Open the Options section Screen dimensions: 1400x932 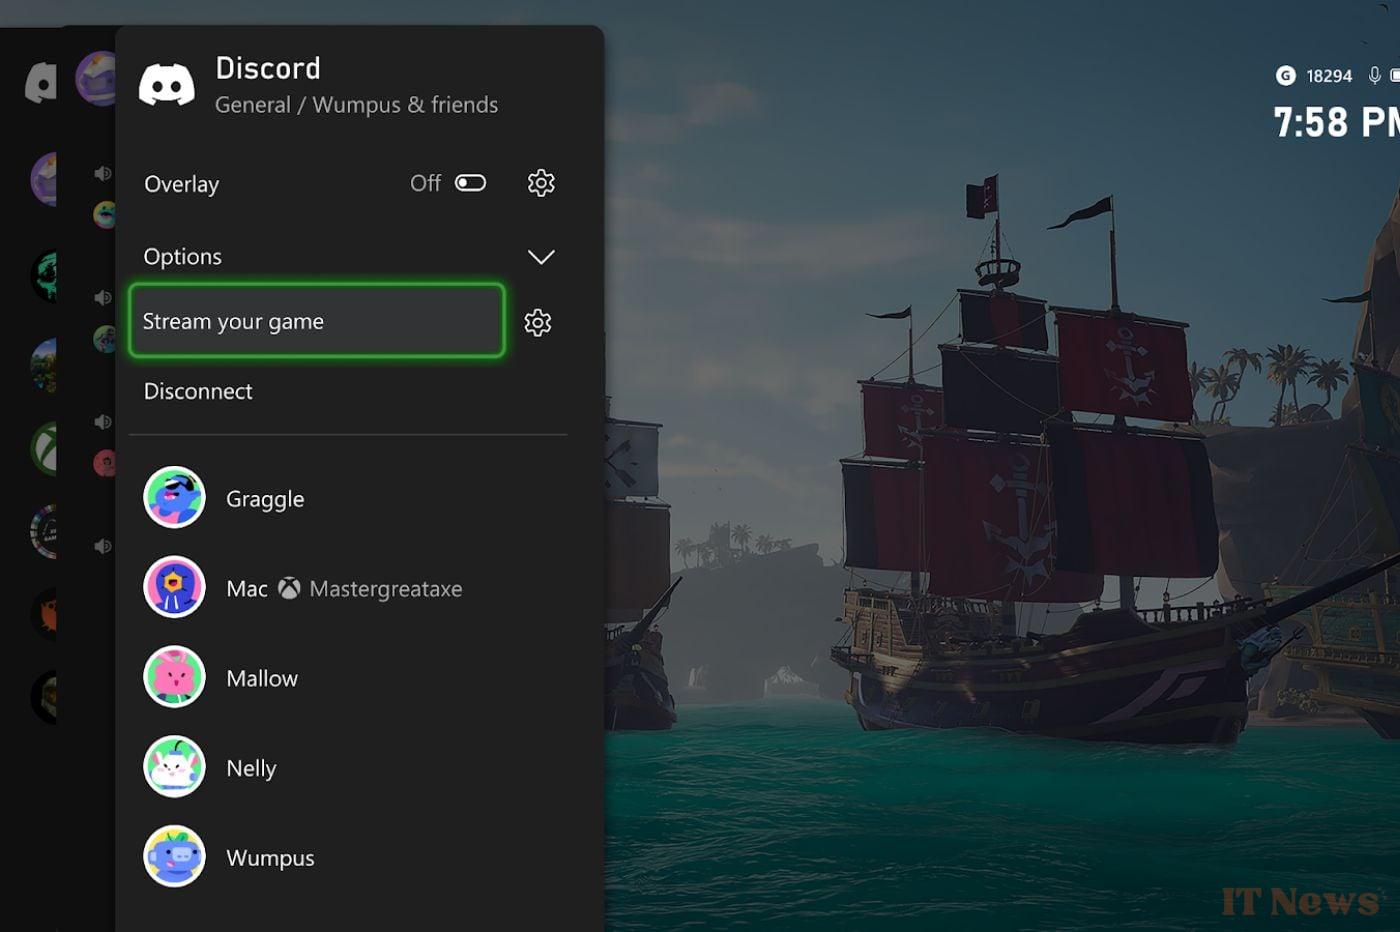click(183, 257)
